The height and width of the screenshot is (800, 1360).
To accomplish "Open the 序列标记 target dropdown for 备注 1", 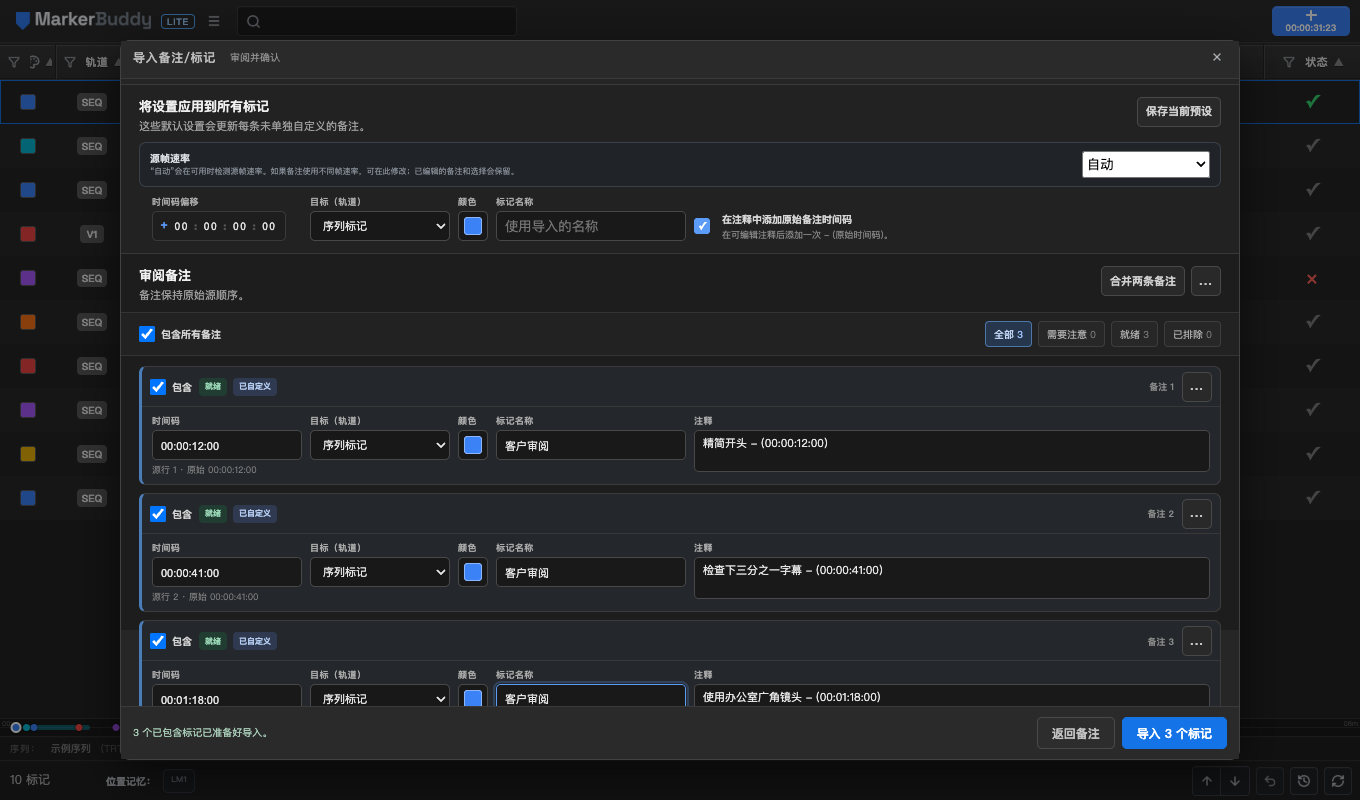I will click(x=380, y=445).
